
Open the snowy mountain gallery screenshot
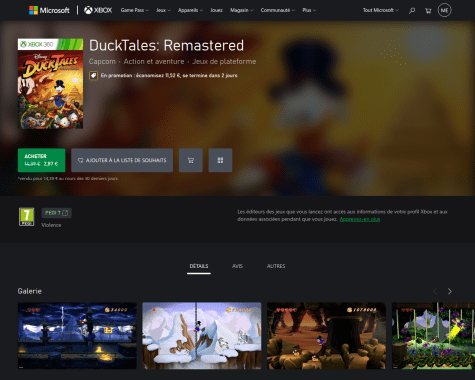click(202, 336)
